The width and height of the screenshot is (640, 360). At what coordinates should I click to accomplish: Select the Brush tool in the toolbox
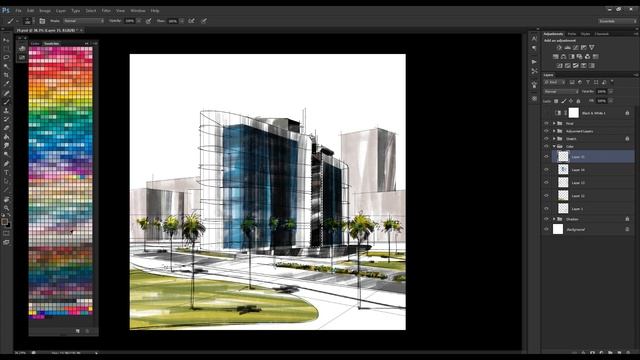[x=6, y=102]
